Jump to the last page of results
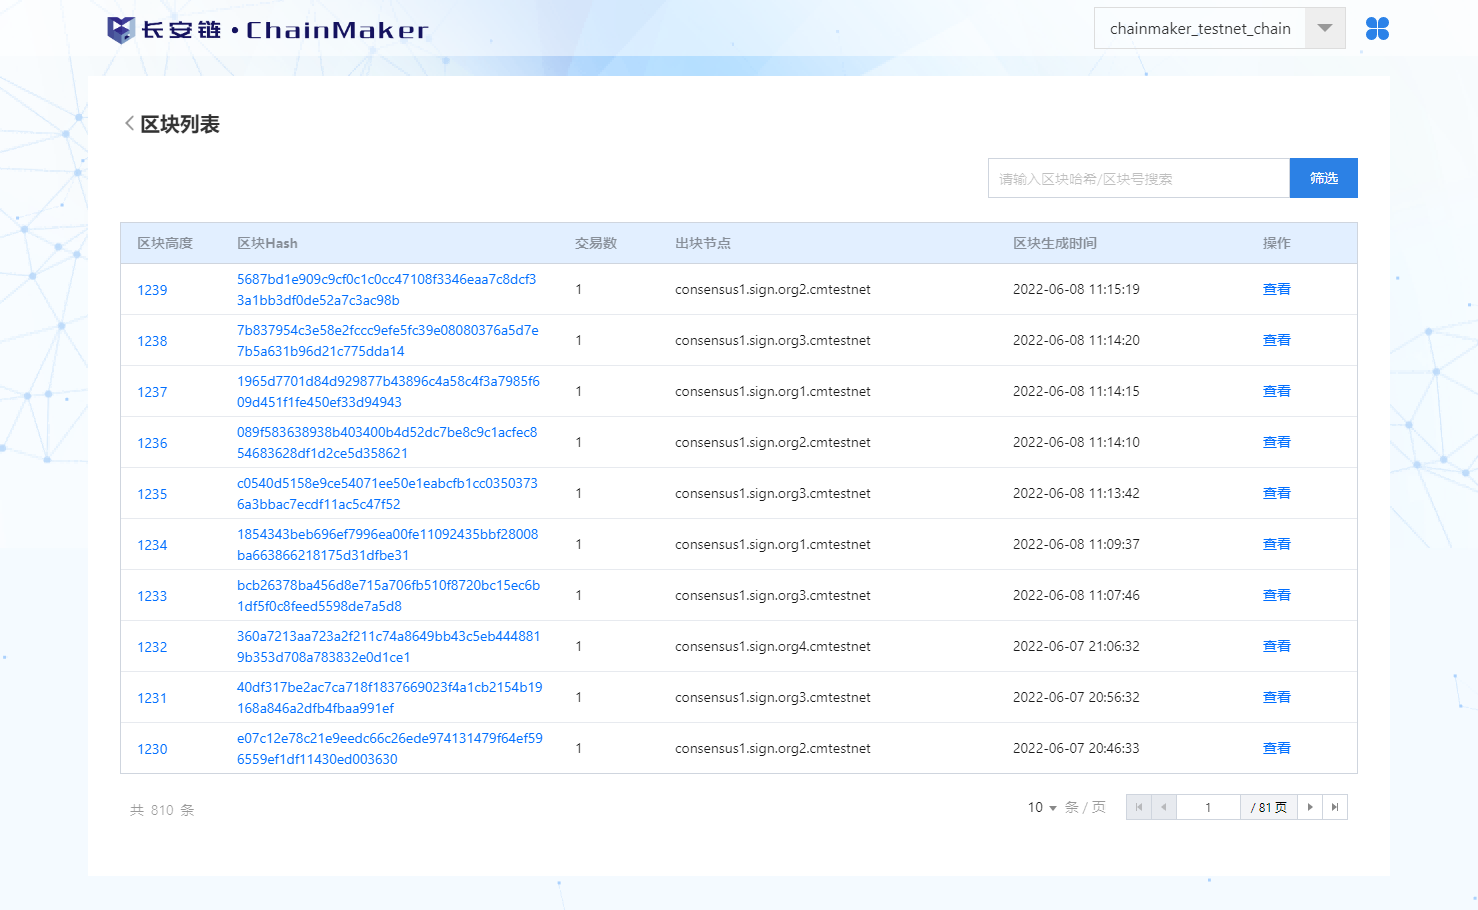Screen dimensions: 1478x910 coord(1335,807)
